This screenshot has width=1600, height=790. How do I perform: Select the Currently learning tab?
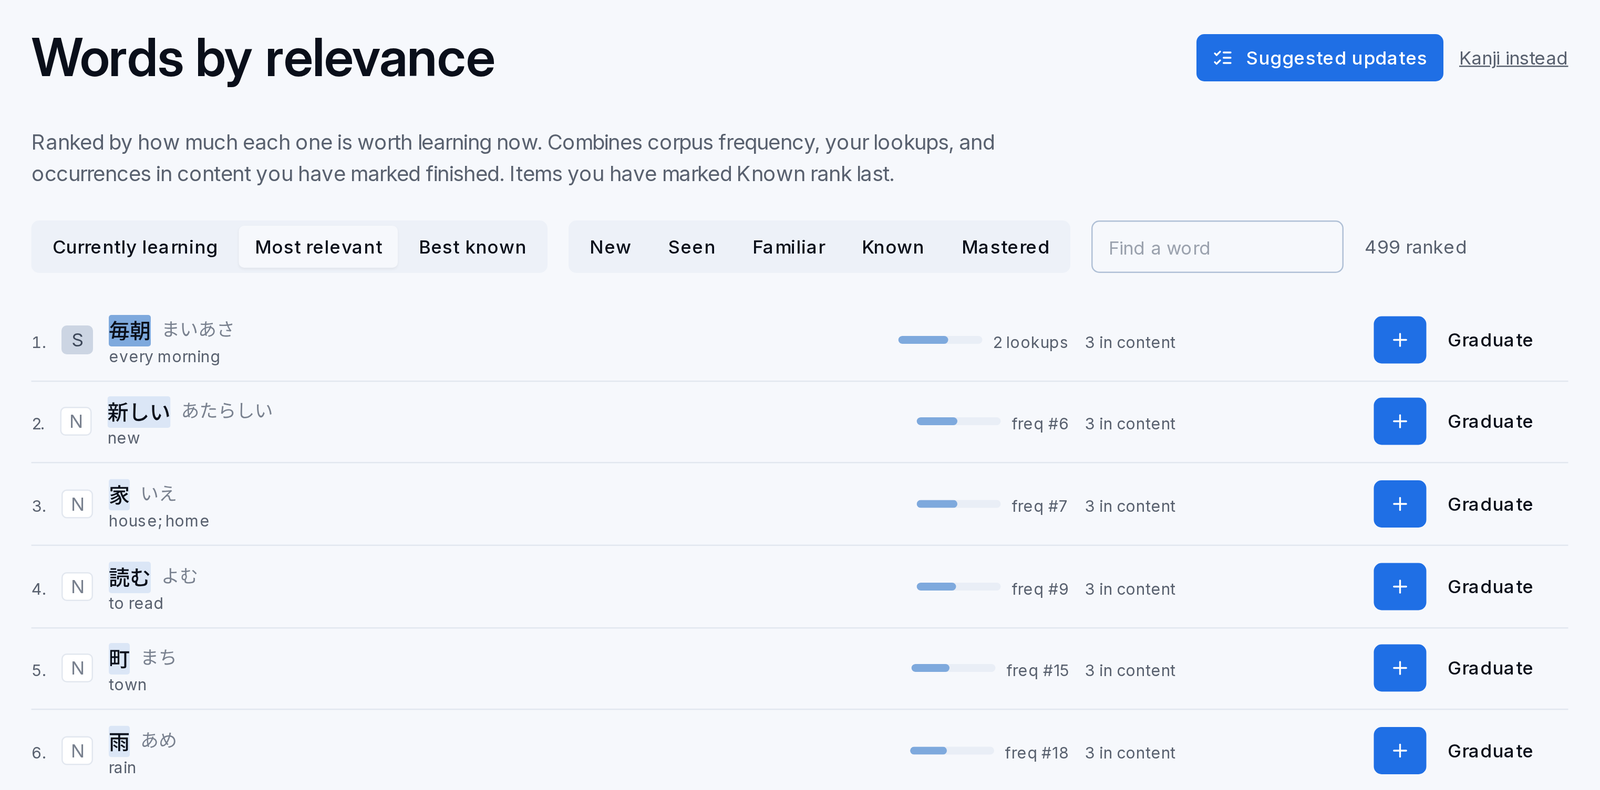135,247
